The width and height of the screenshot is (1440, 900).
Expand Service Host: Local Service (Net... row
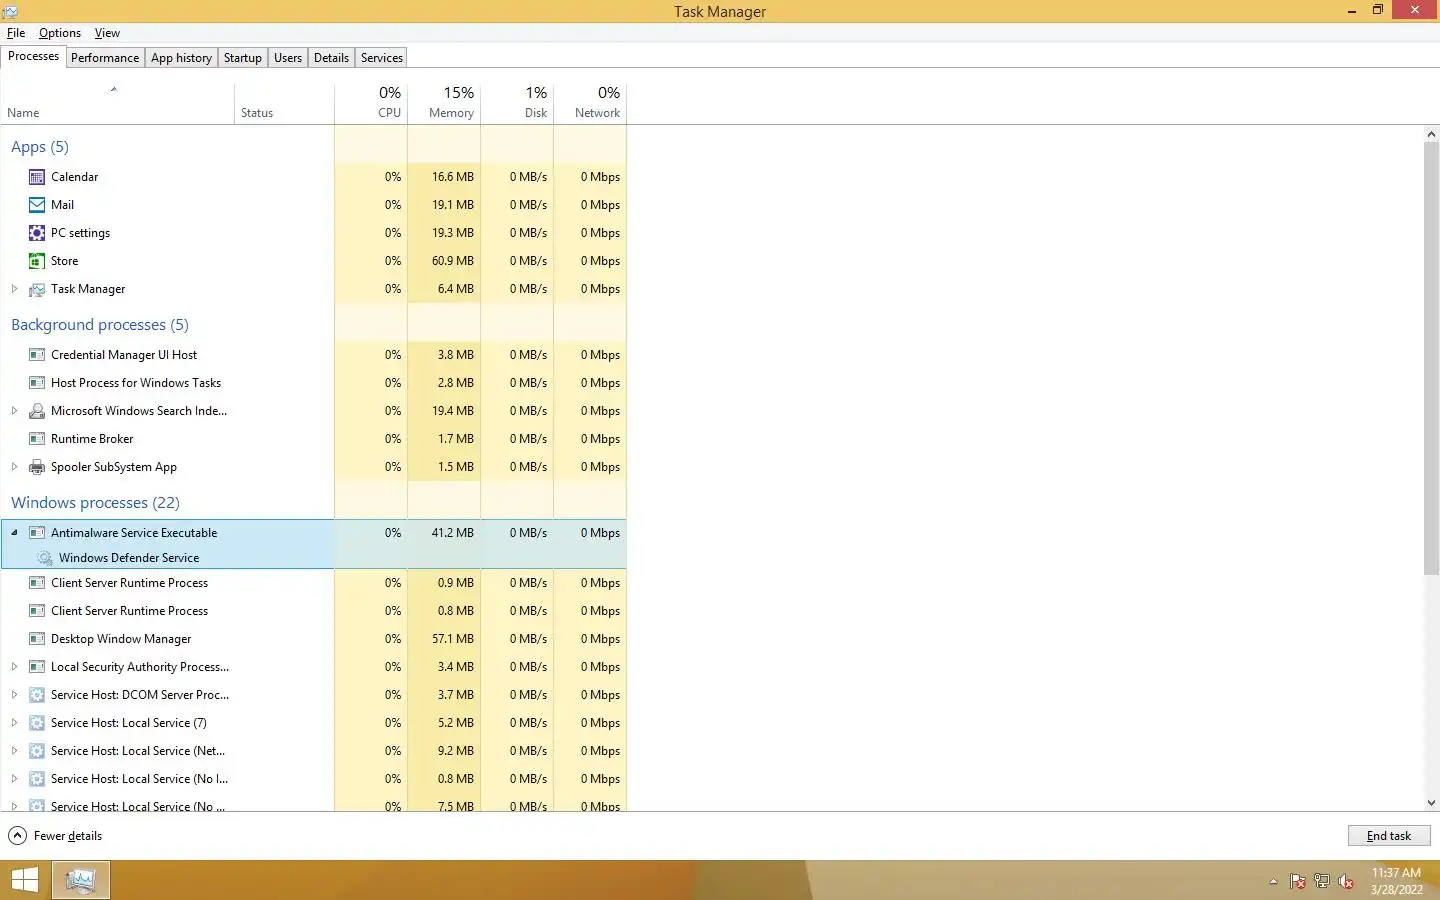click(14, 751)
